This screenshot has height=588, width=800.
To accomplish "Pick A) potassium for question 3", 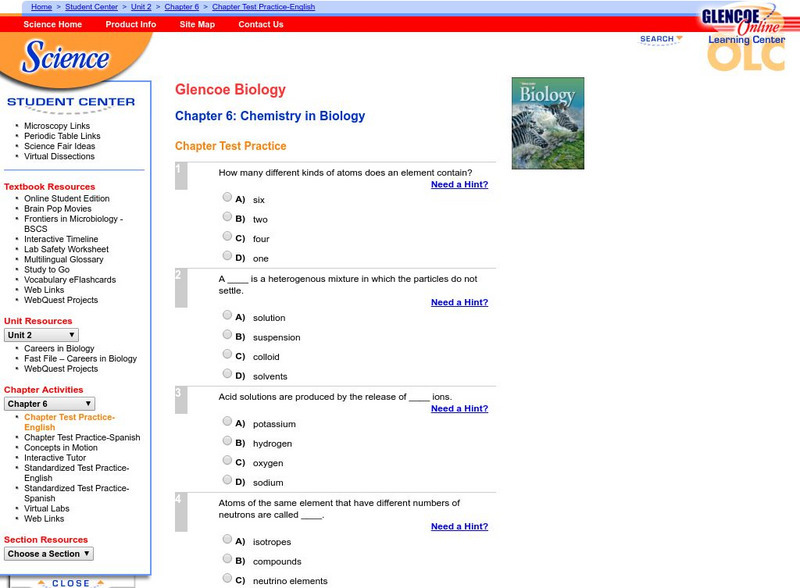I will coord(227,421).
